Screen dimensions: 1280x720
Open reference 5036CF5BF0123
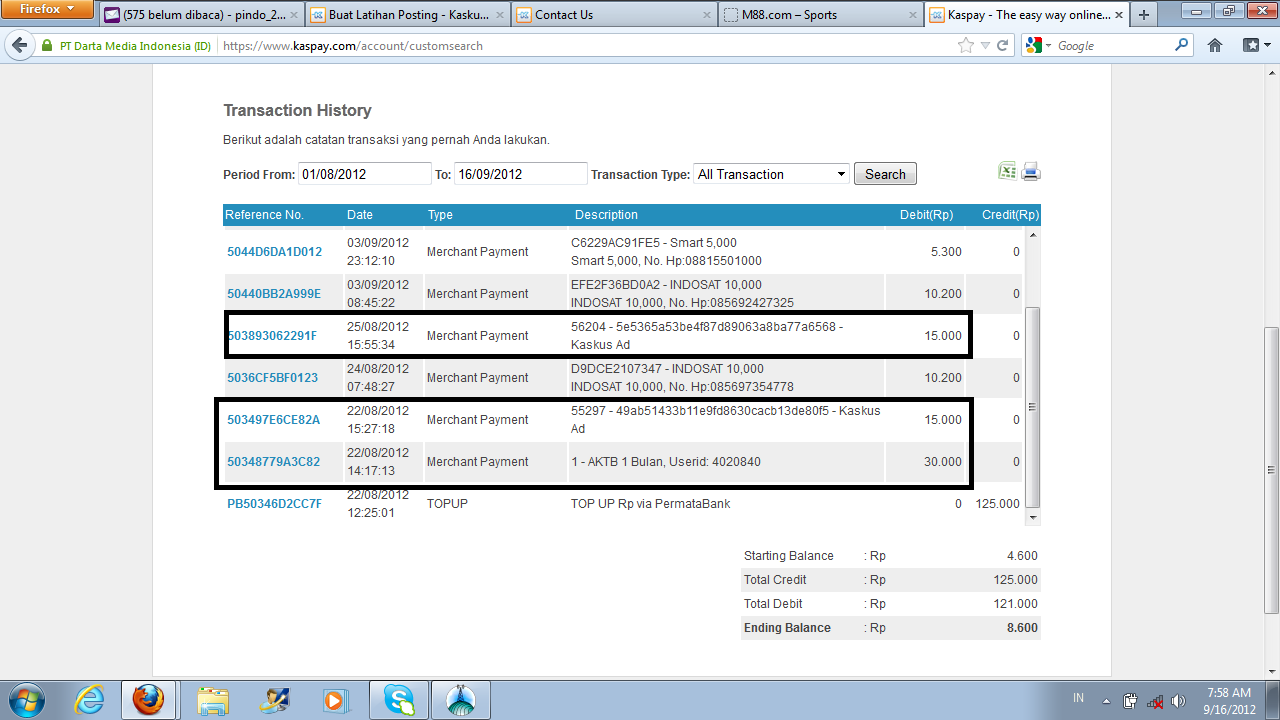point(272,378)
